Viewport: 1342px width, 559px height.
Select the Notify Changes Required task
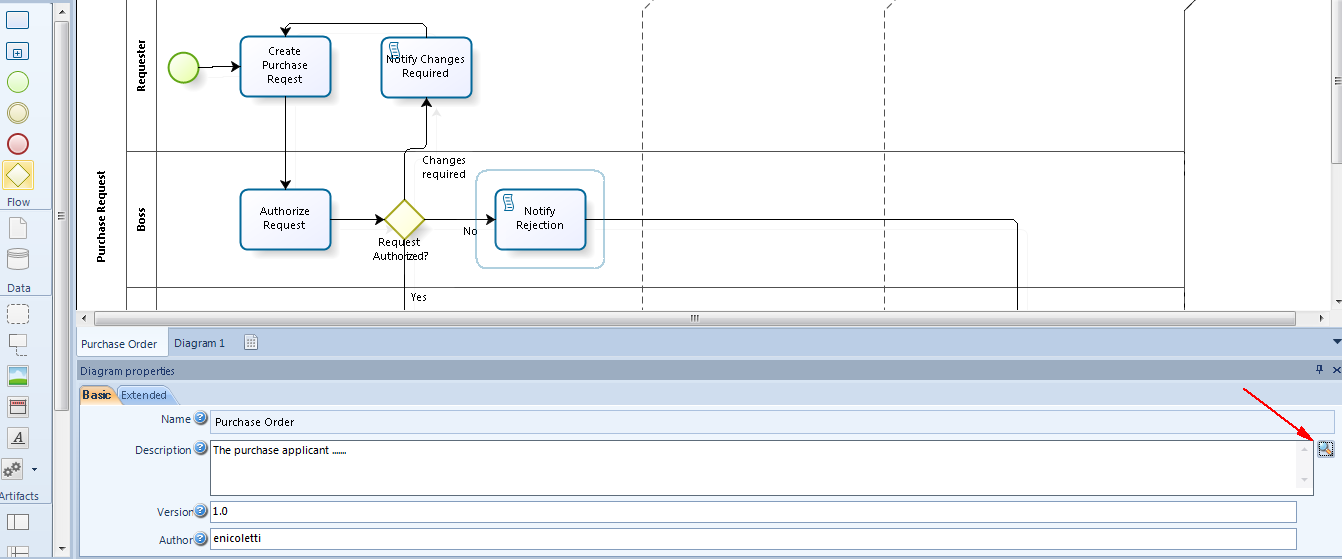pyautogui.click(x=426, y=67)
